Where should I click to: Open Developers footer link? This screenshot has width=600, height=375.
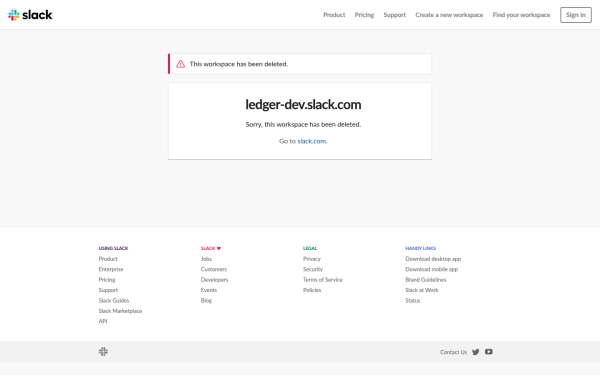[x=214, y=280]
